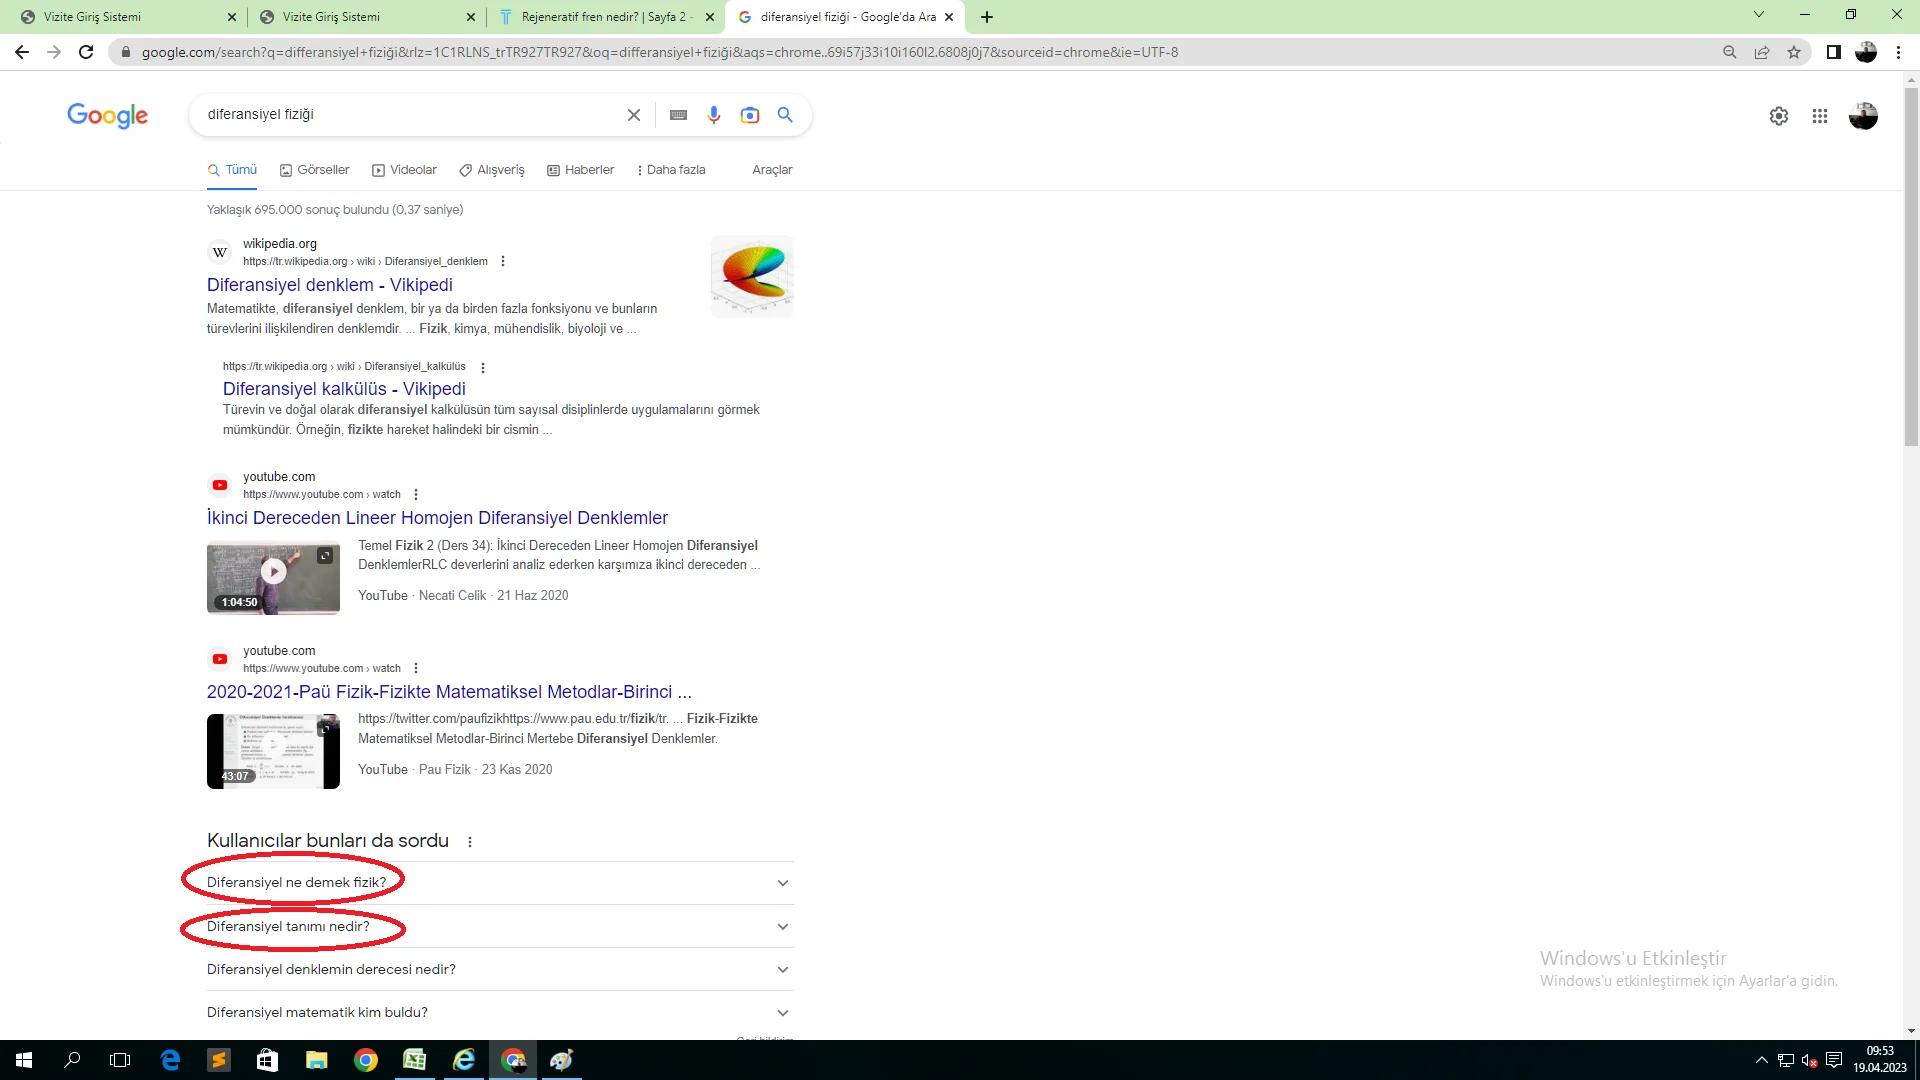
Task: Click the voice search microphone icon
Action: tap(713, 115)
